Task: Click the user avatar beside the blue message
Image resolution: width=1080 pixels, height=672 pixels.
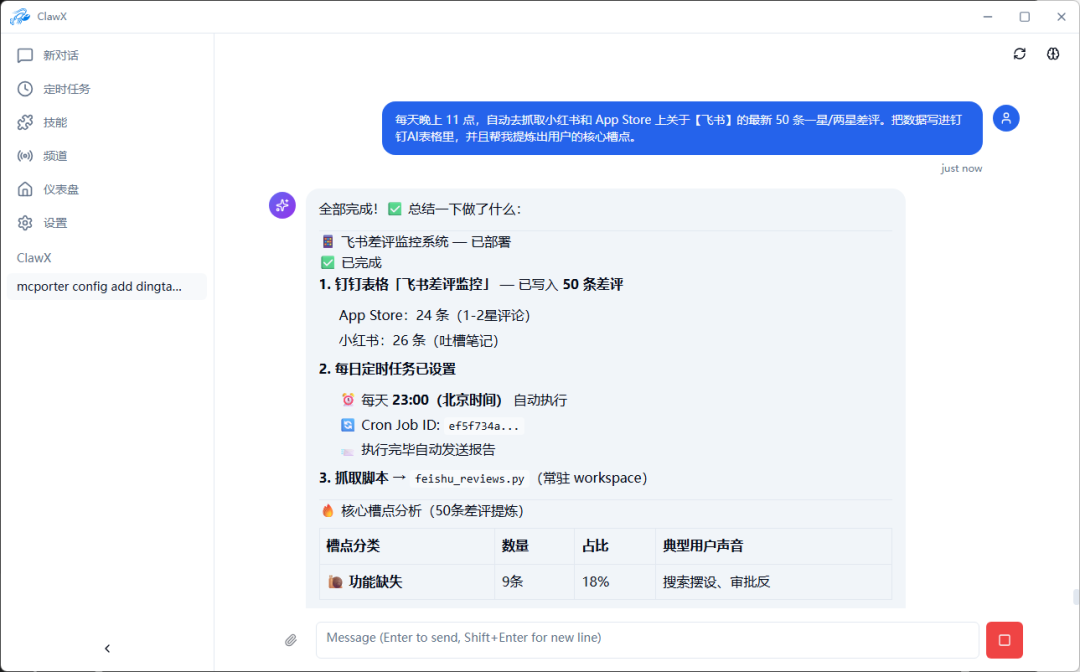Action: pyautogui.click(x=1006, y=118)
